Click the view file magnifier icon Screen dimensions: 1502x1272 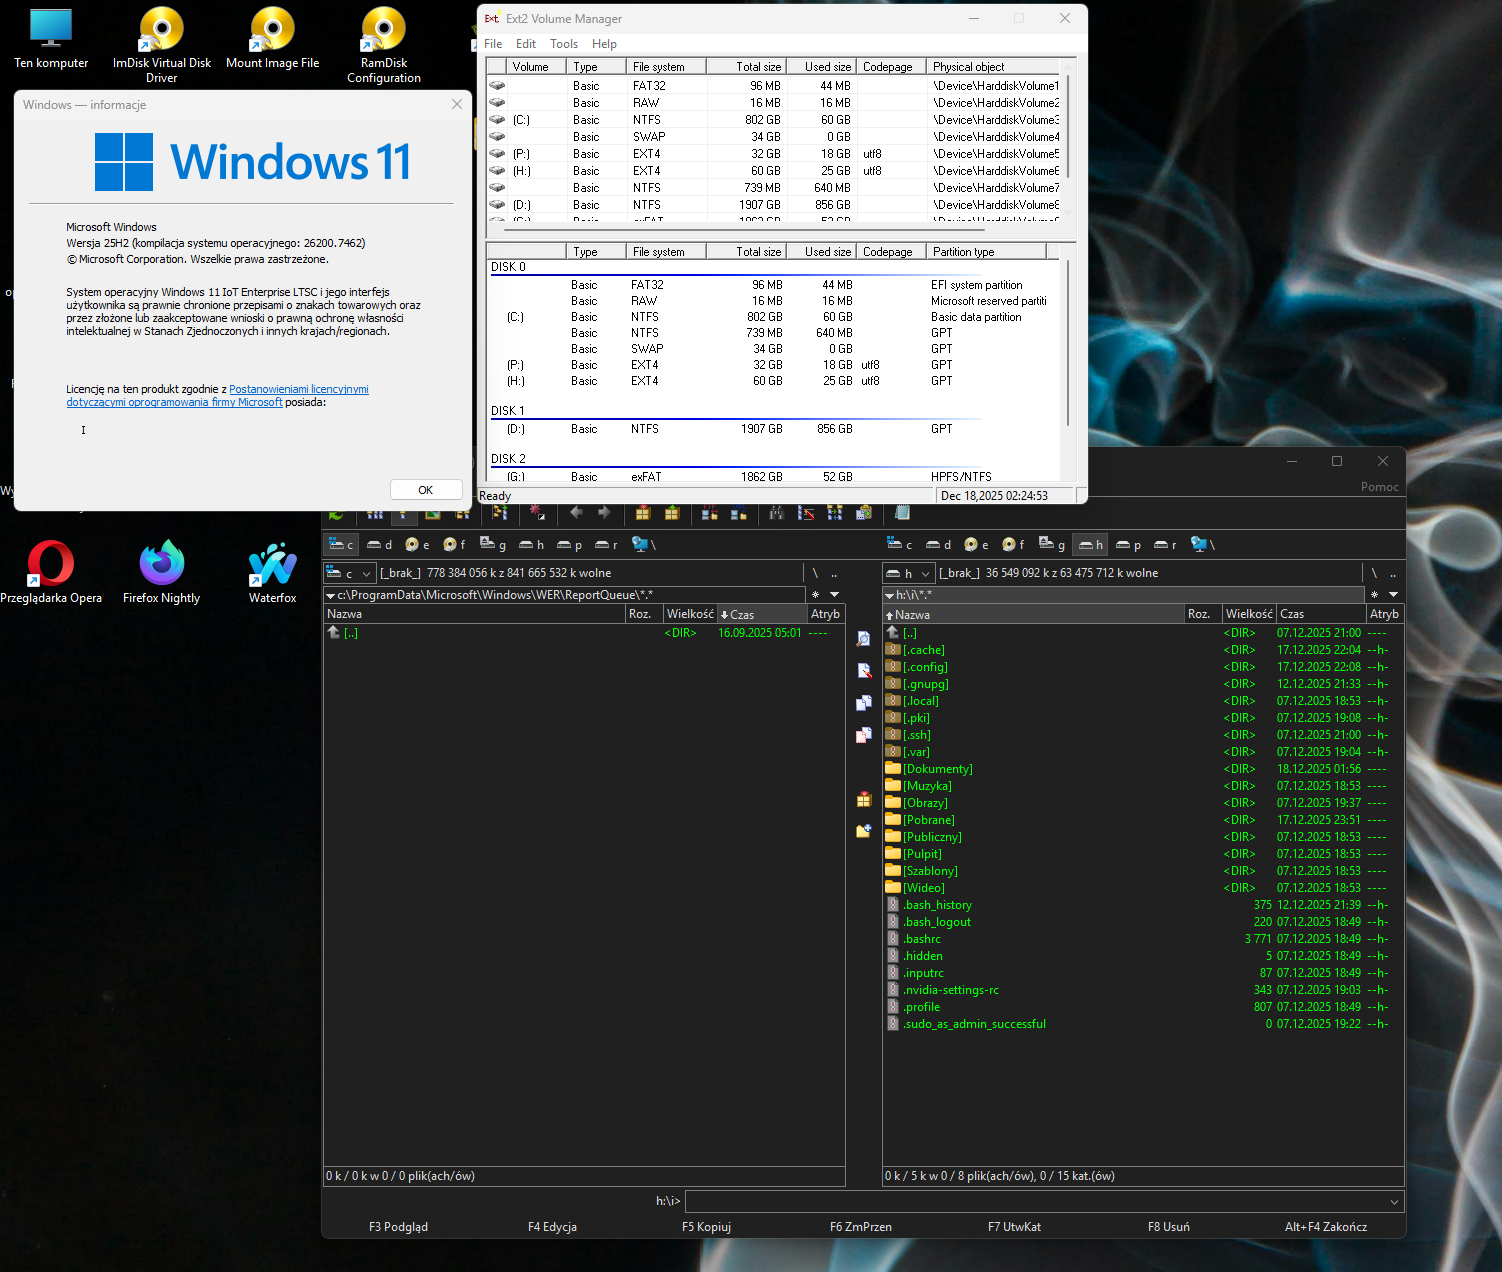pos(864,639)
